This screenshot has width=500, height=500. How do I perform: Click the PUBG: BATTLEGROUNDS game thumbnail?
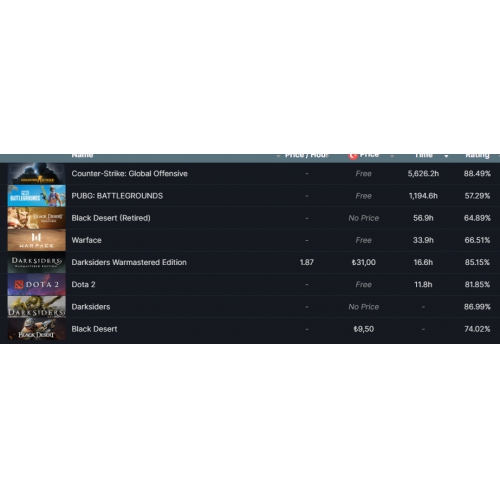tap(37, 196)
